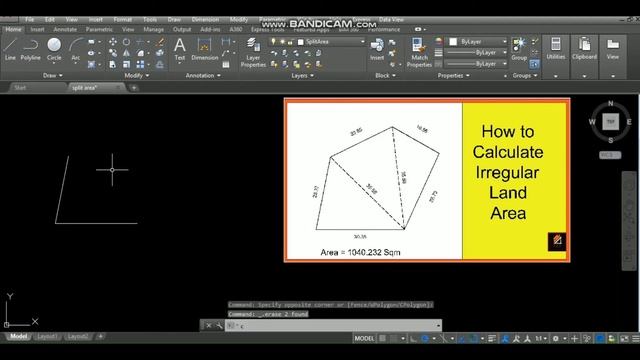This screenshot has width=640, height=360.
Task: Expand the Modify panel
Action: pos(137,76)
